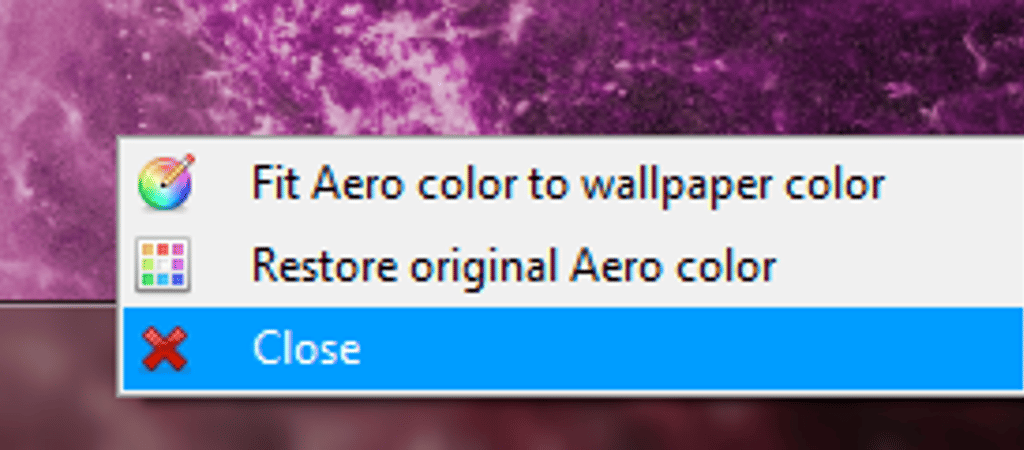This screenshot has width=1024, height=450.
Task: Click the rainbow color wheel graphic
Action: click(x=167, y=183)
